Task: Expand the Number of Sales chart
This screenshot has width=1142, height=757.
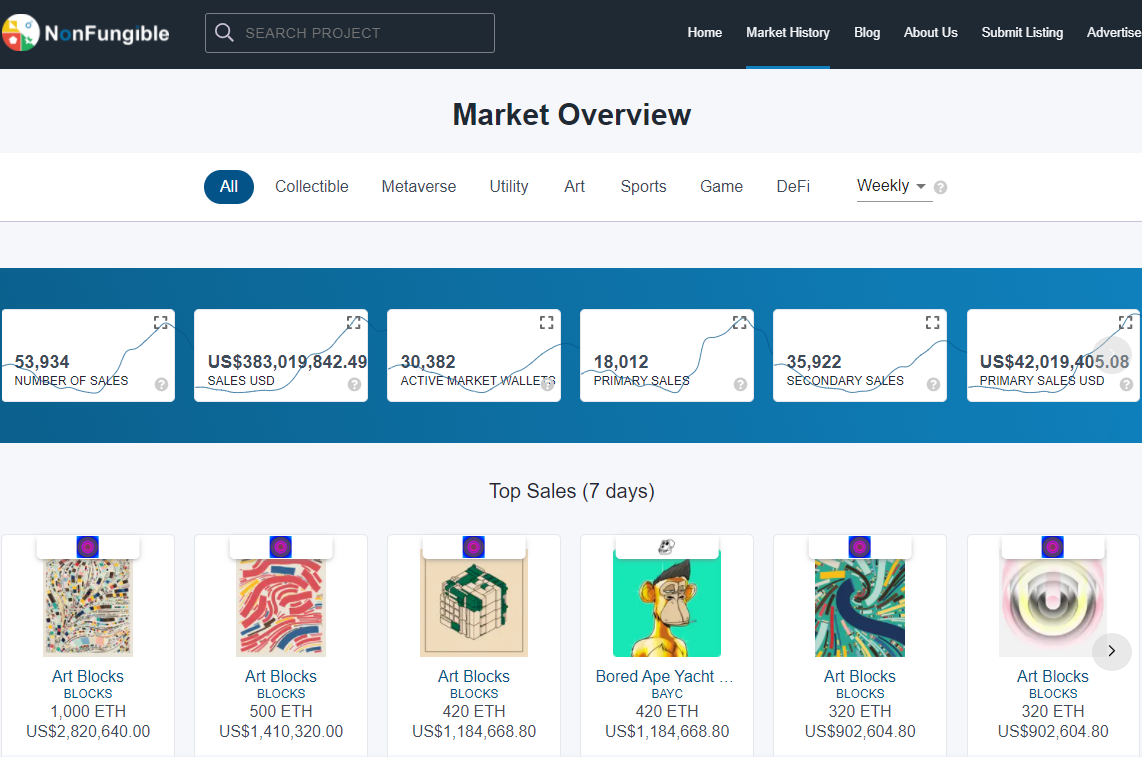Action: 160,322
